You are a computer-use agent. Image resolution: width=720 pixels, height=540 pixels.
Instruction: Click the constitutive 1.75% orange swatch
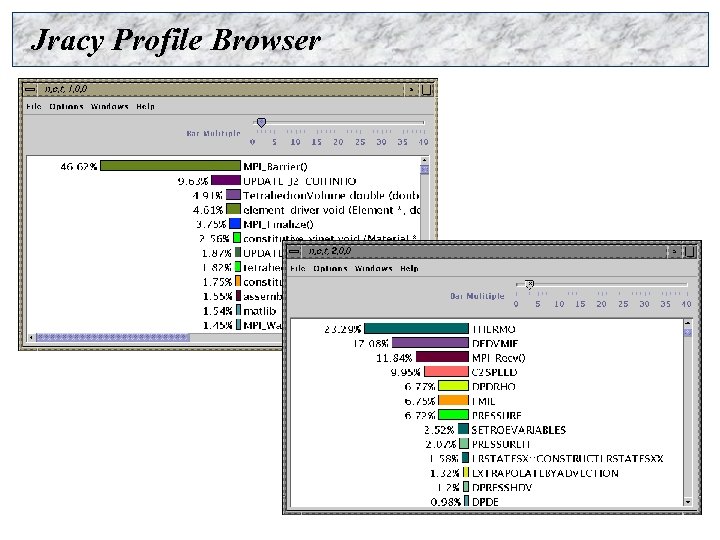pos(238,281)
